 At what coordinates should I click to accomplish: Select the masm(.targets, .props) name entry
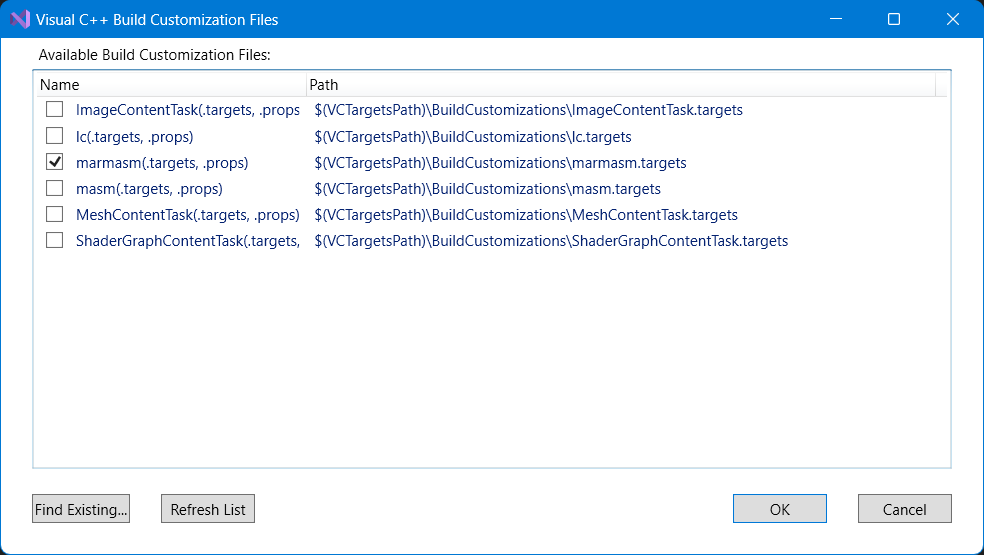149,189
